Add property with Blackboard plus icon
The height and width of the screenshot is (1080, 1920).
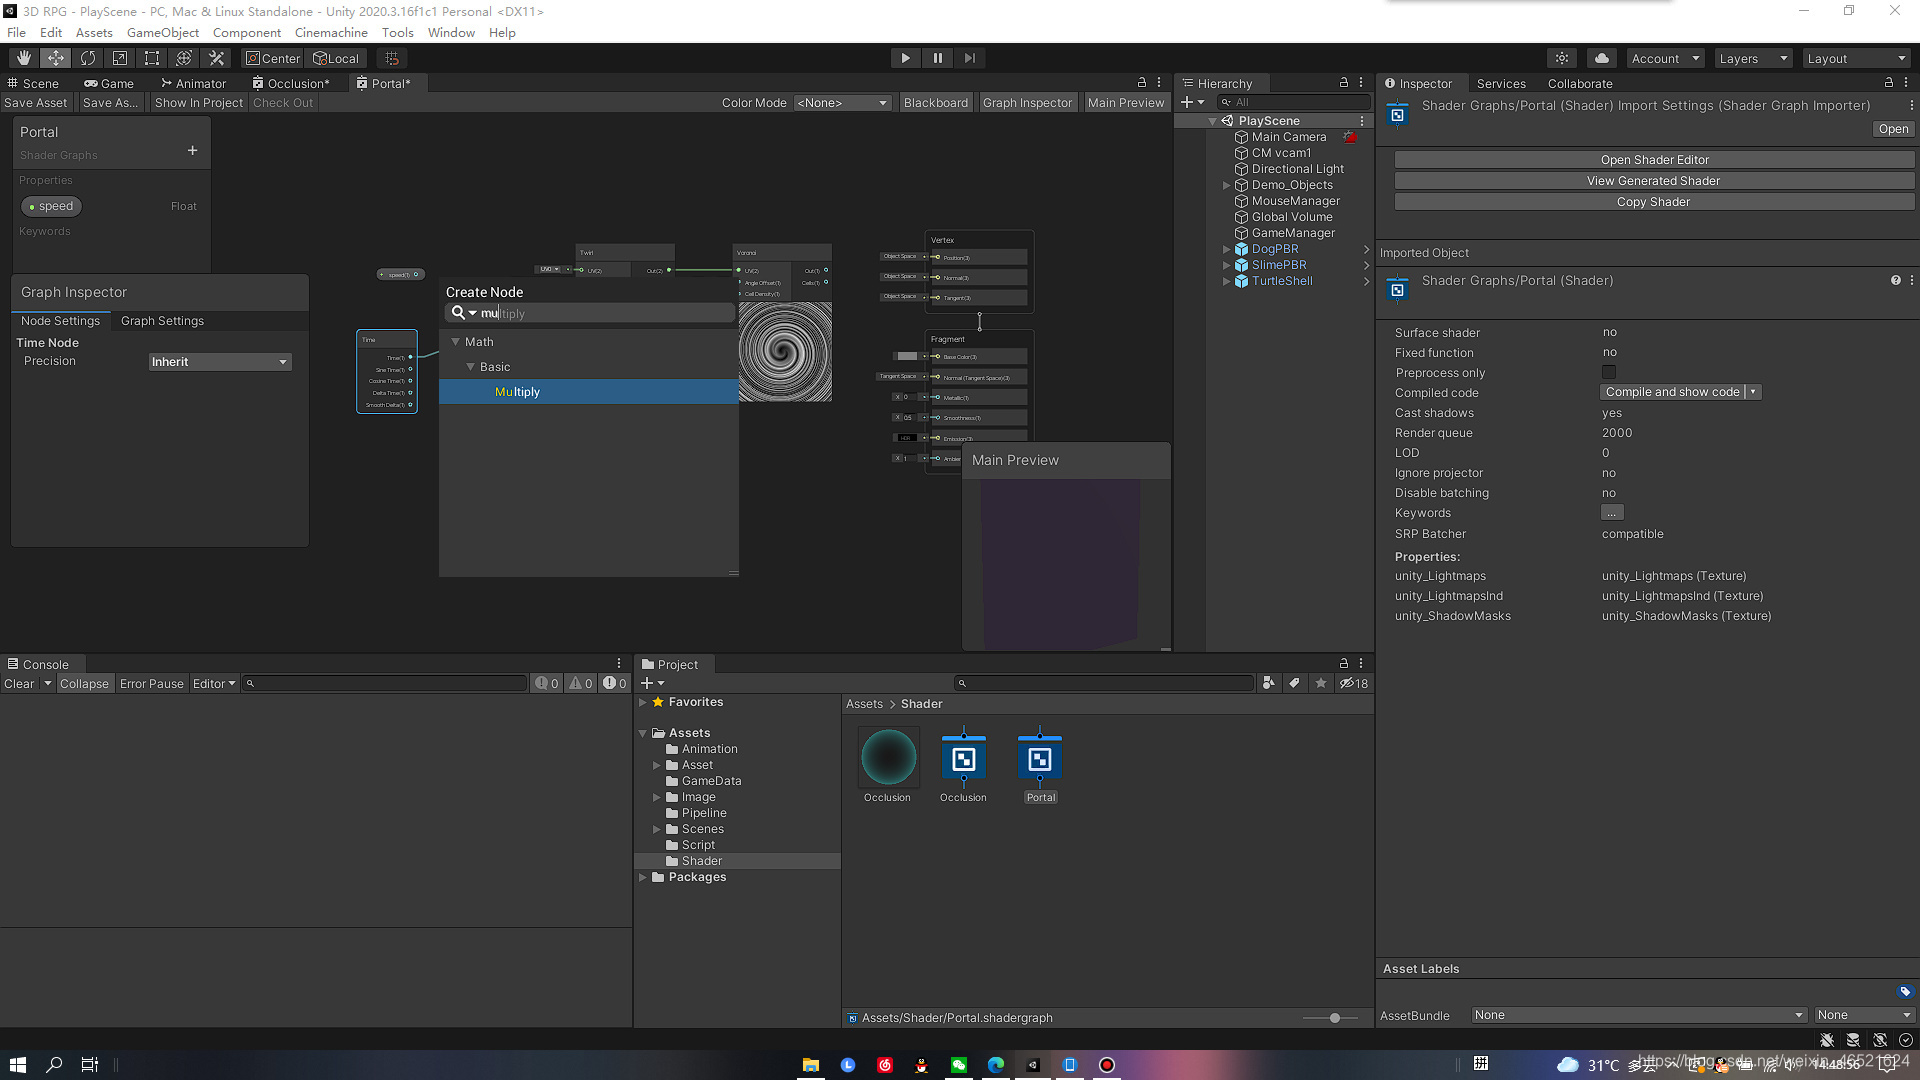tap(192, 151)
